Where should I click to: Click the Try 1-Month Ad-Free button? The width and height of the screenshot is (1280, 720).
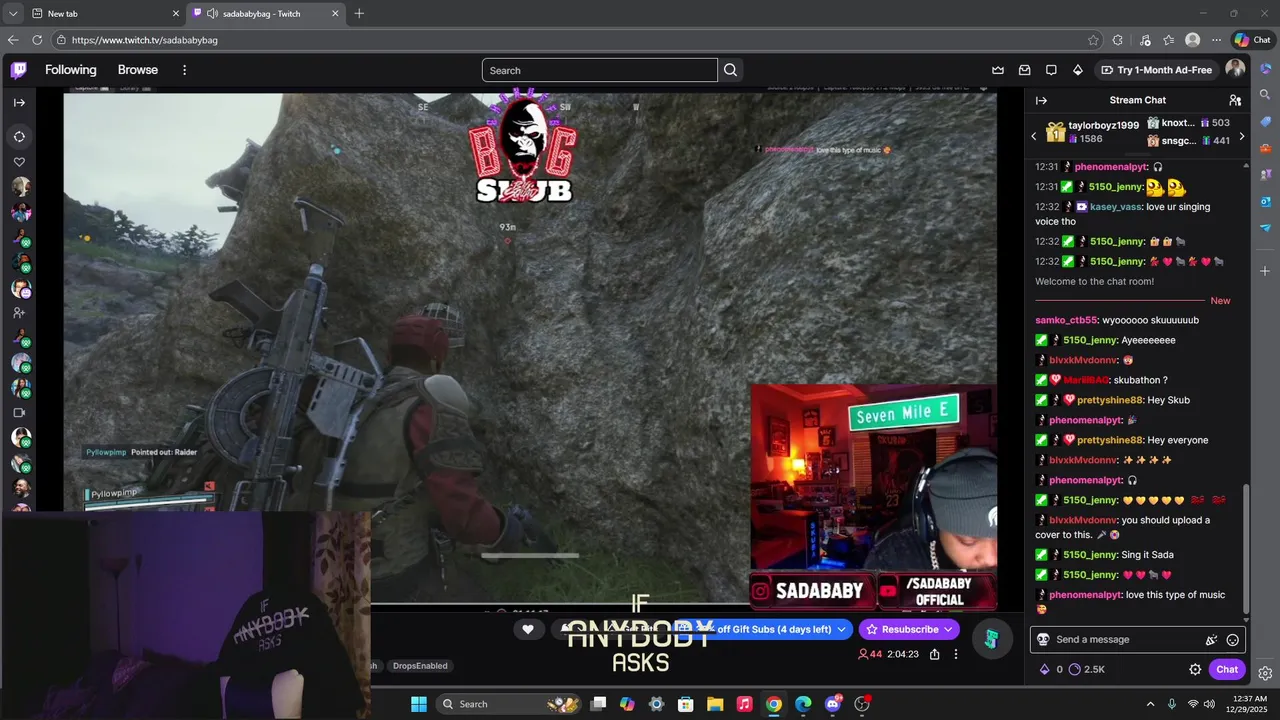(x=1156, y=70)
